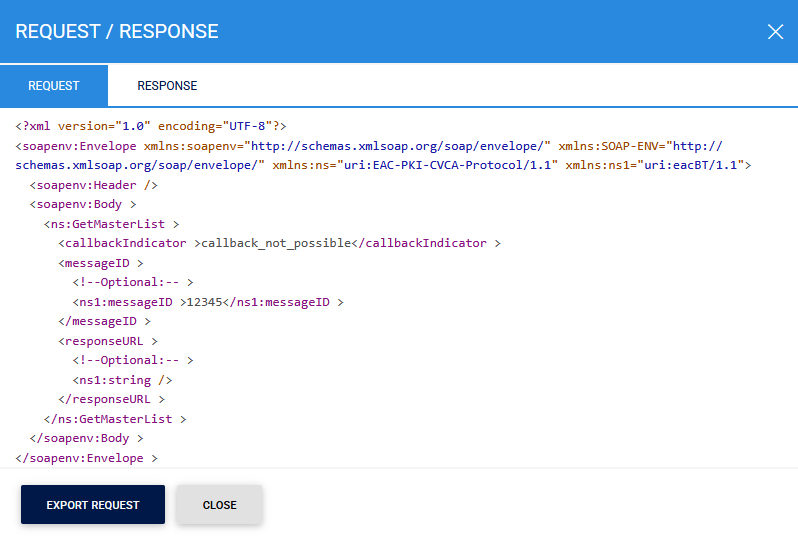Click the closing responseURL tag
The height and width of the screenshot is (539, 798).
[111, 399]
